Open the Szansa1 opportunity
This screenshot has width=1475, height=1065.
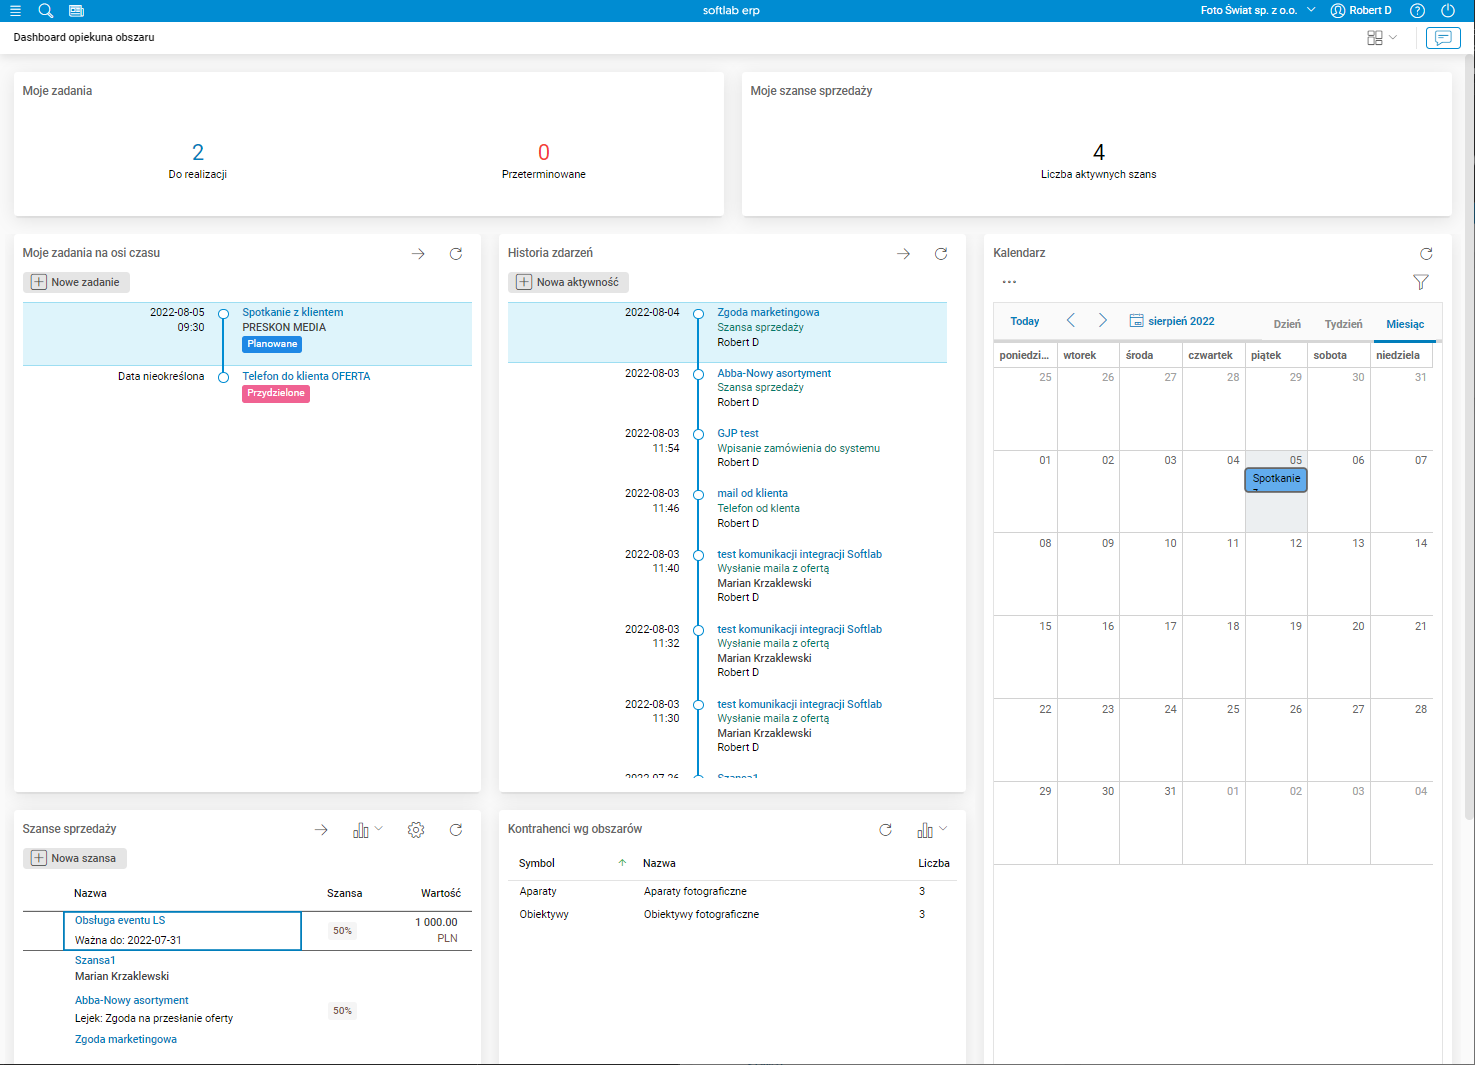point(95,960)
